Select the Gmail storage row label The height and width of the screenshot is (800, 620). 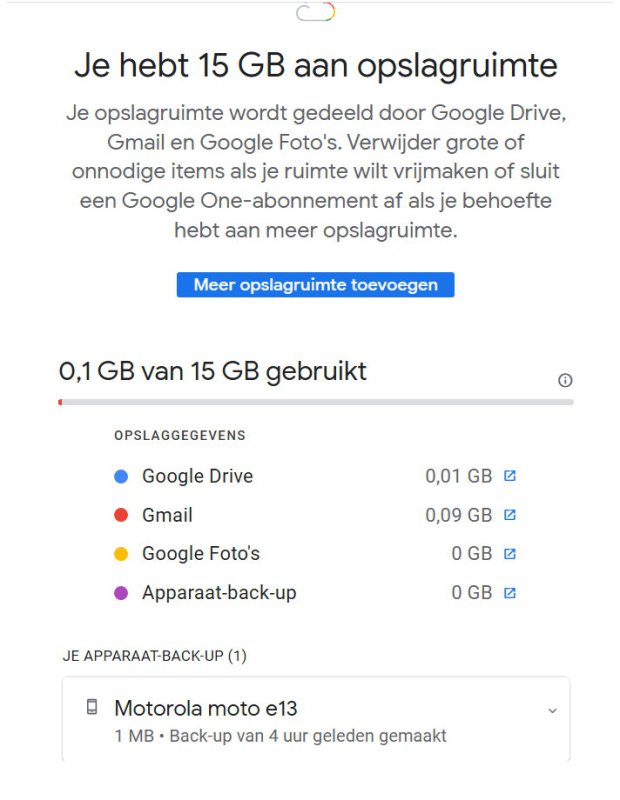167,515
